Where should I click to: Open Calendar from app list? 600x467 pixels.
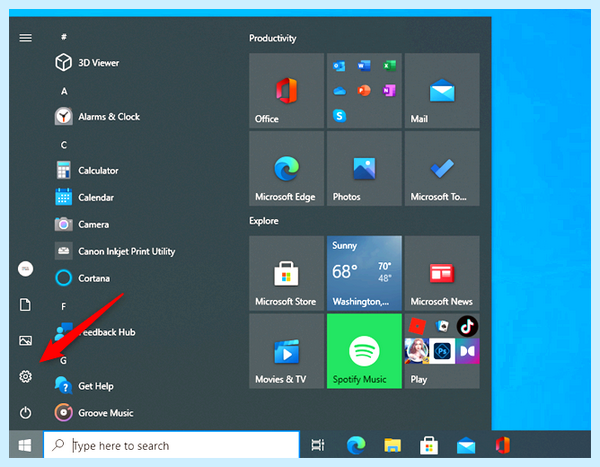85,197
